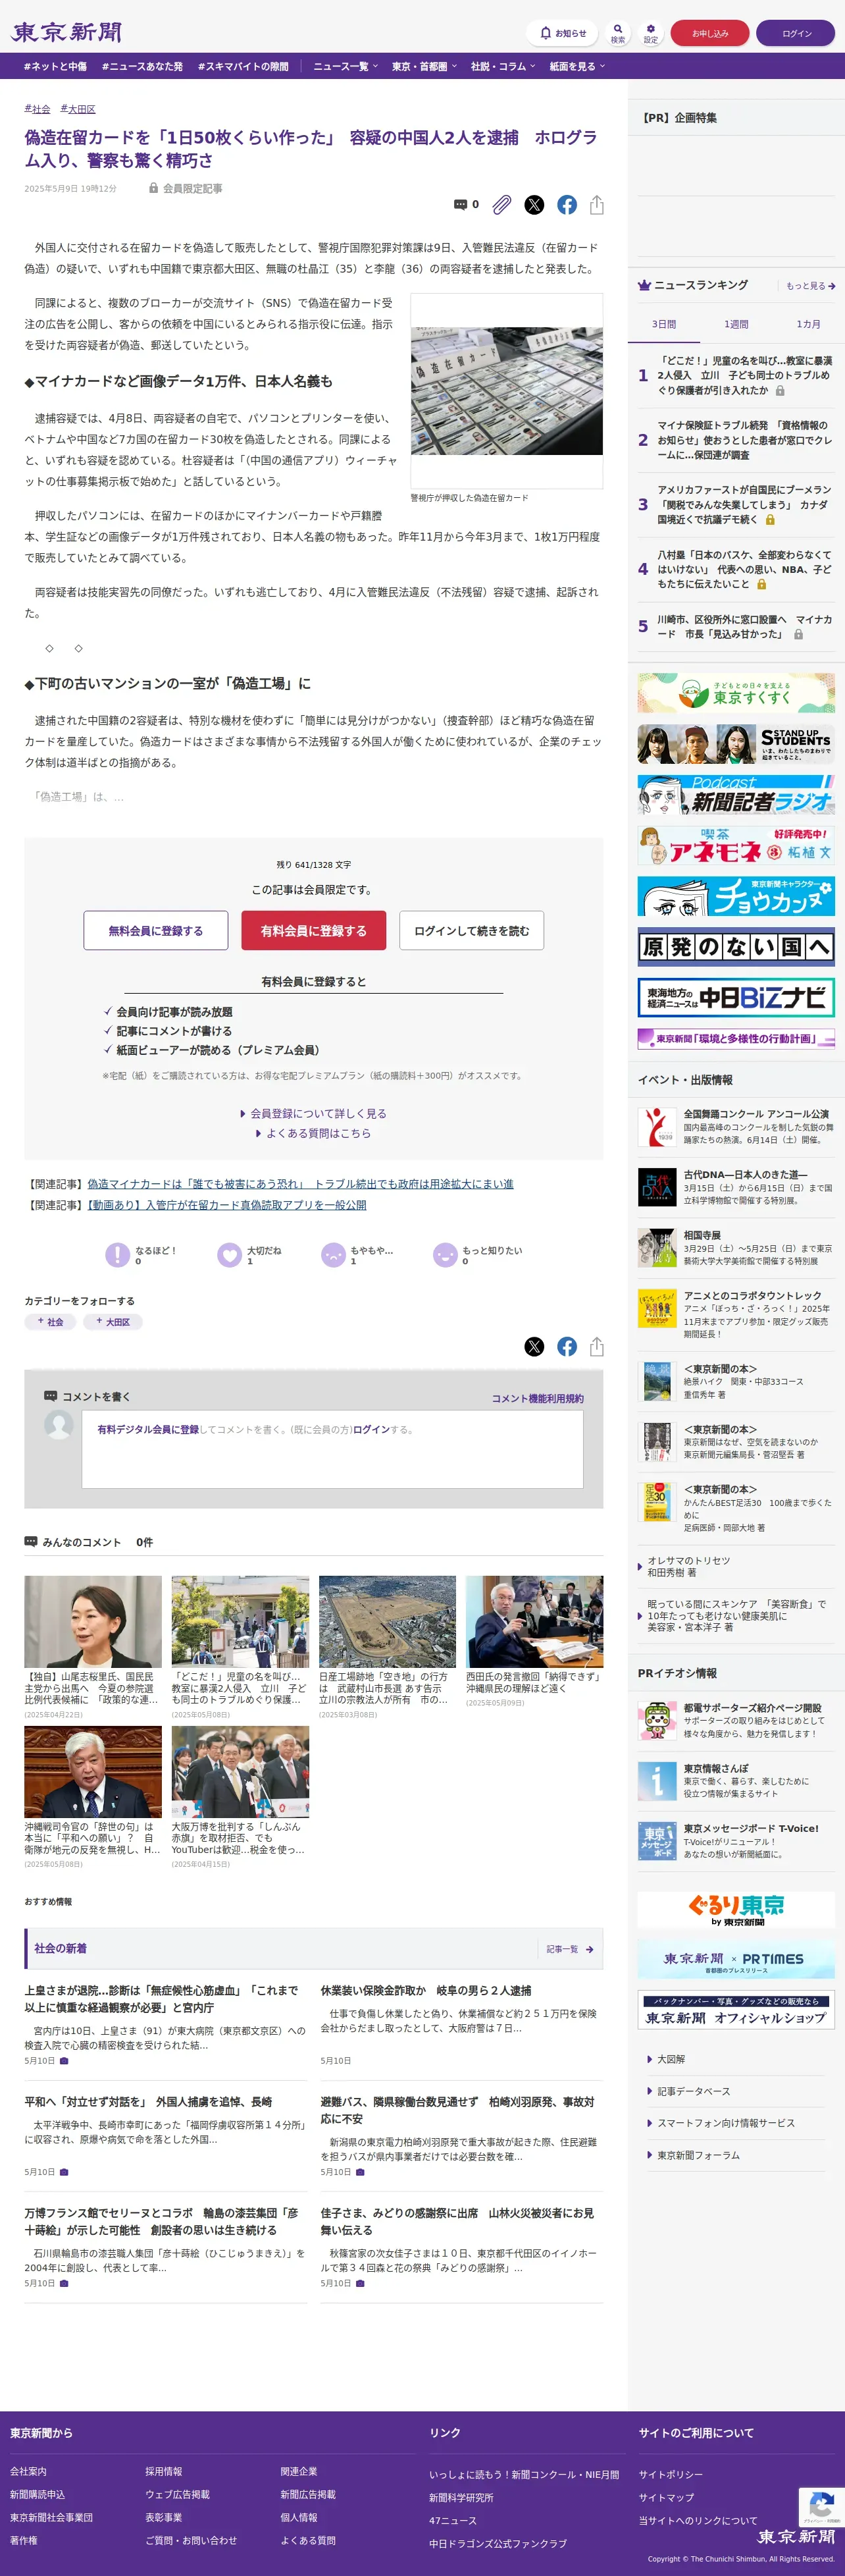Select the 1週間 ranking tab

click(736, 324)
